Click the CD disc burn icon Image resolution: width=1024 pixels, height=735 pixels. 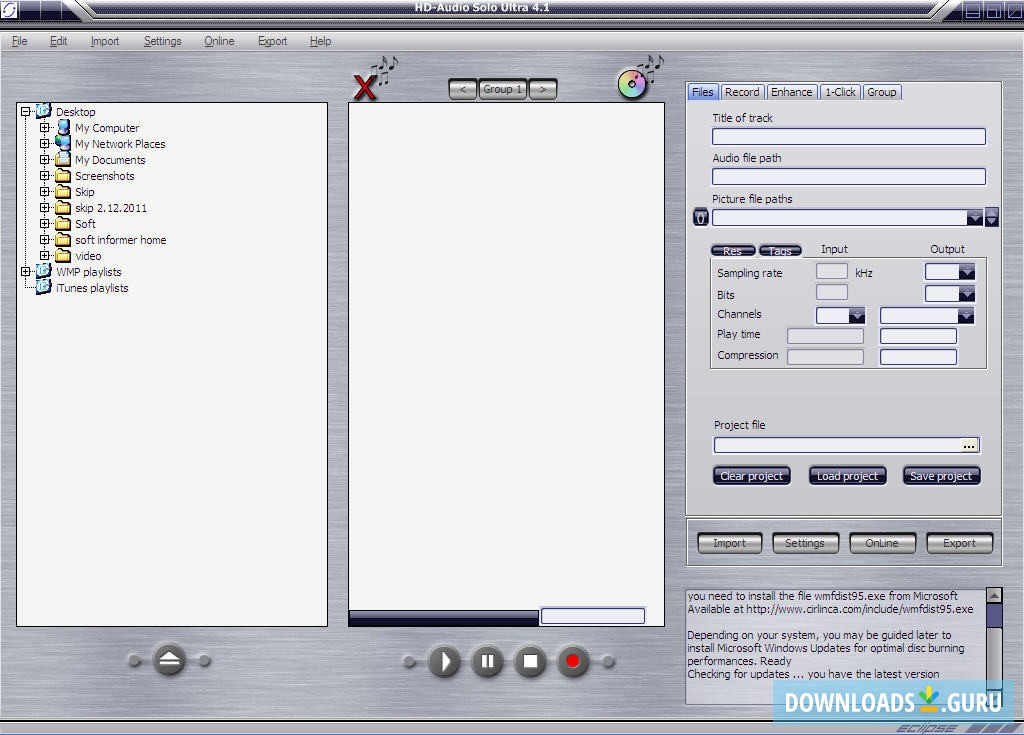(632, 84)
